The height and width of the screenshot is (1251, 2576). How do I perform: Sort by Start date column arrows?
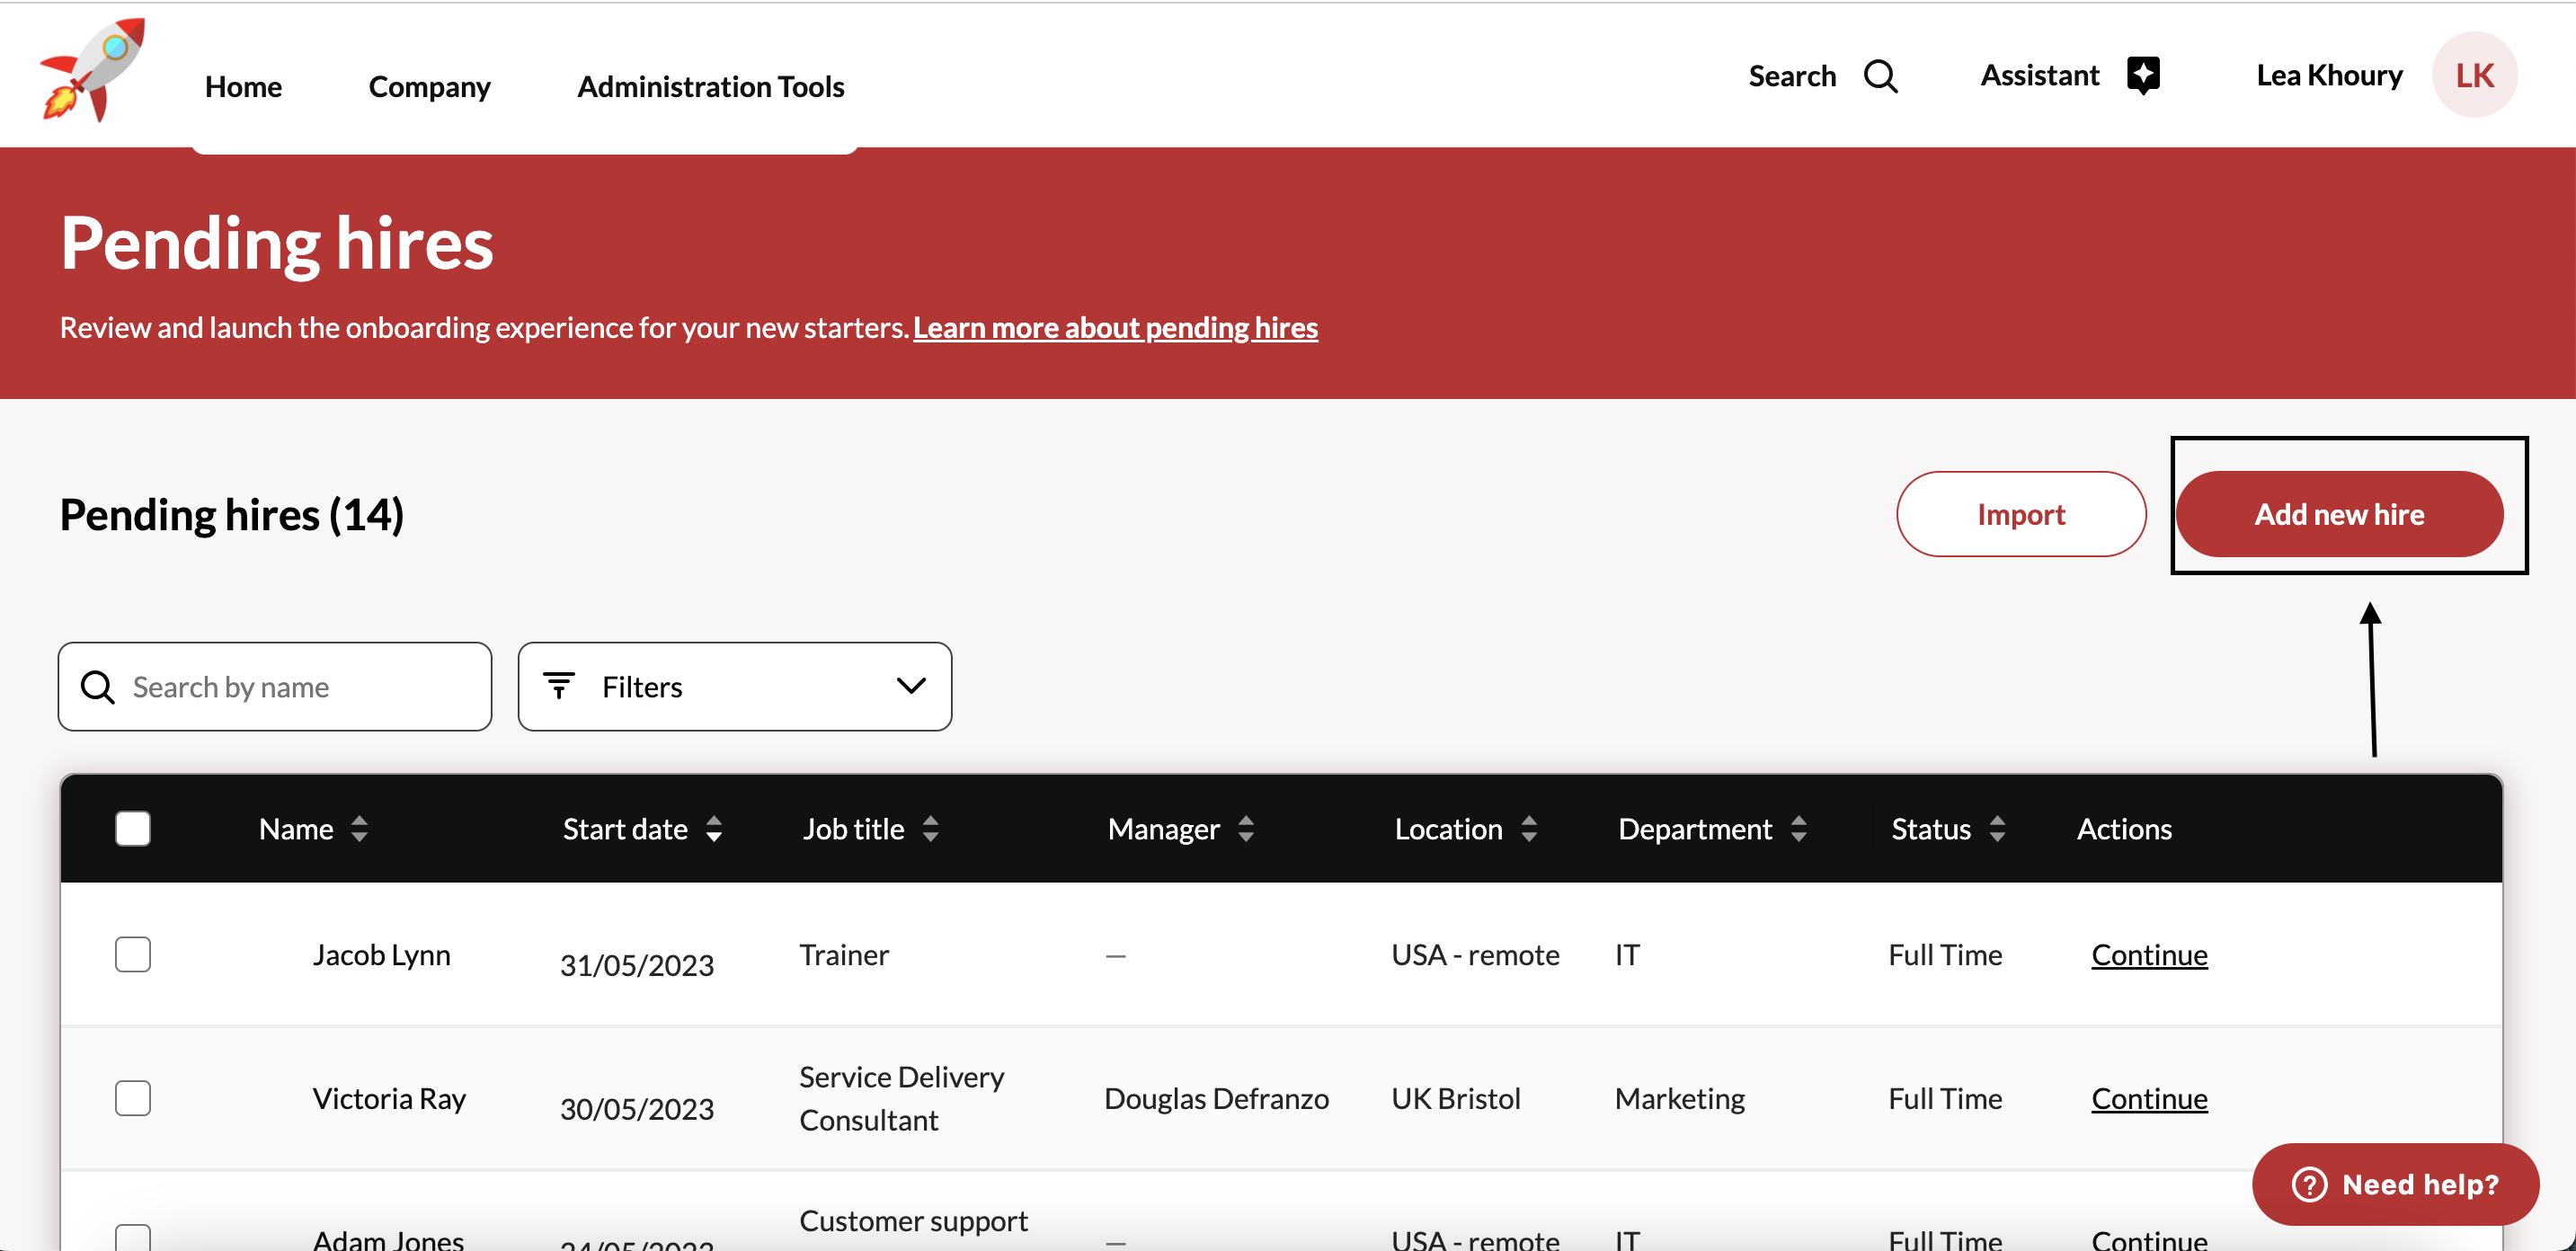click(714, 829)
